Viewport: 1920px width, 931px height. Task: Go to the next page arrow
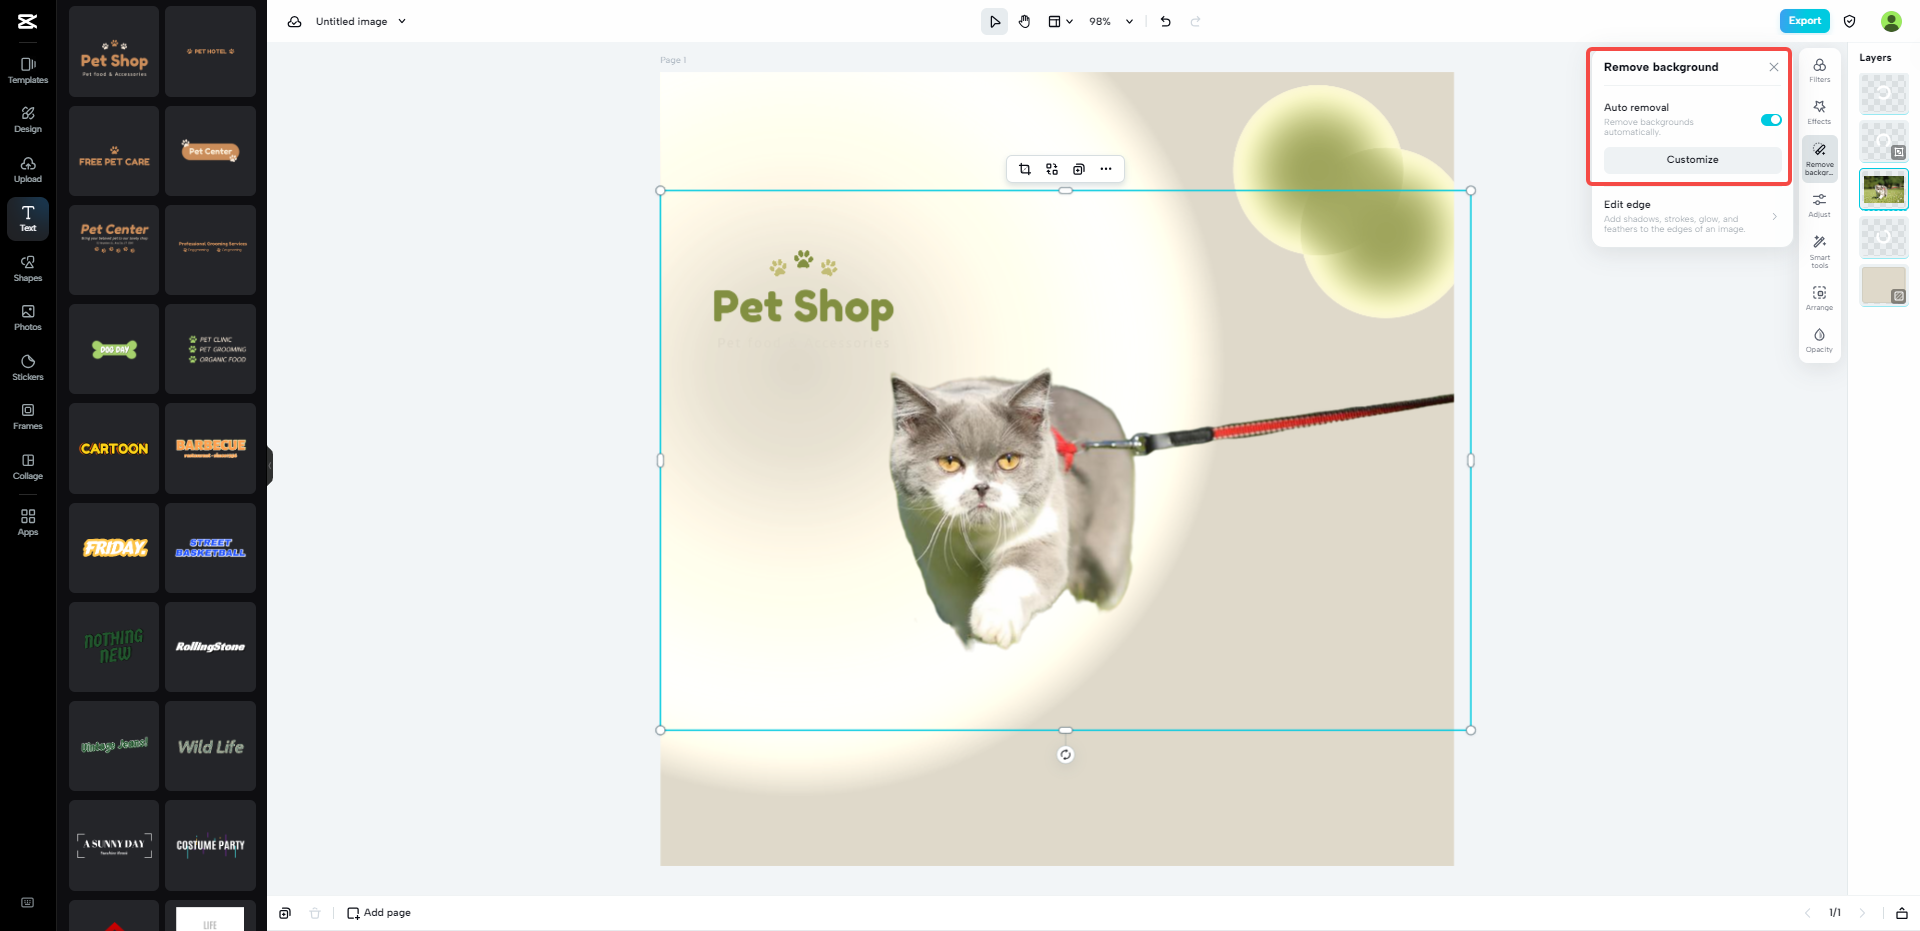click(1862, 913)
